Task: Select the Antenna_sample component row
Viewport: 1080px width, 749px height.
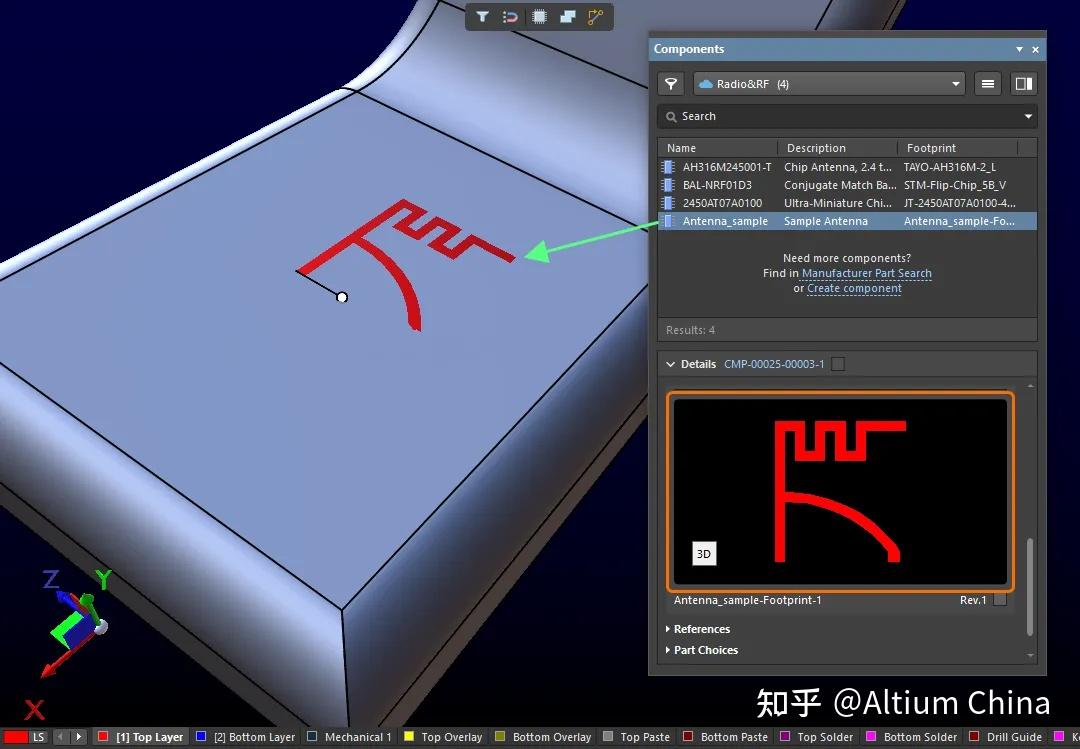Action: pos(847,220)
